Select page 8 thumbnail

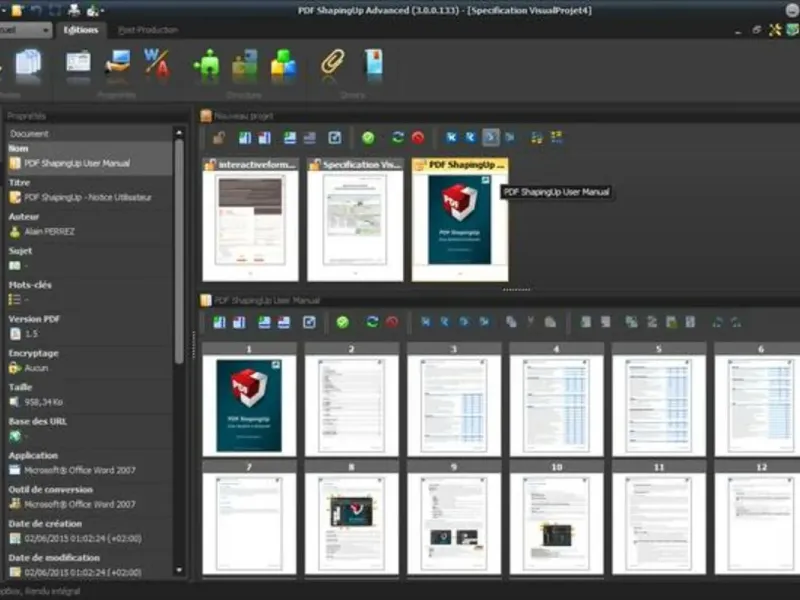pyautogui.click(x=352, y=518)
